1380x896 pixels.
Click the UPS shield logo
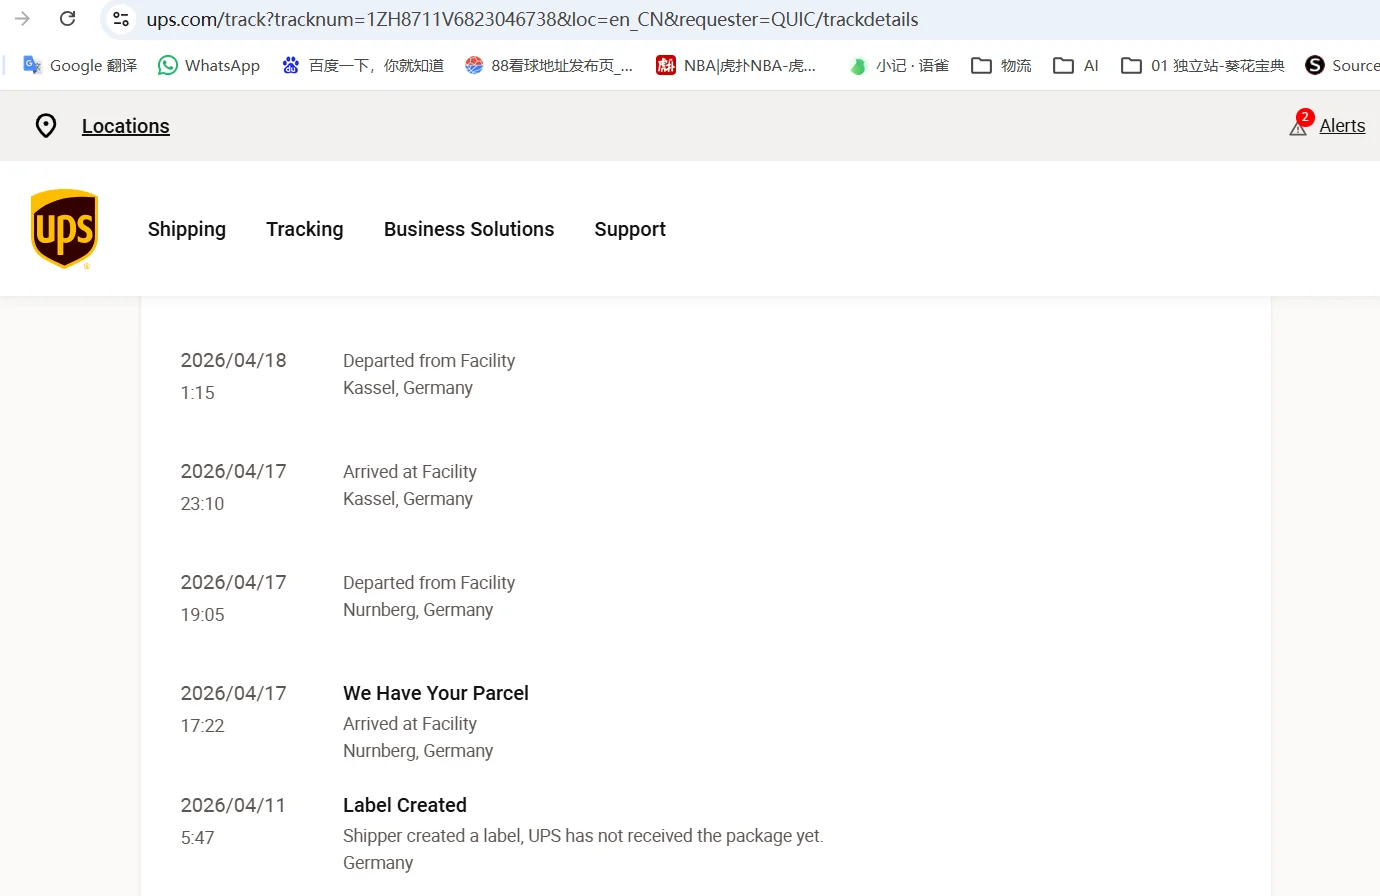(64, 229)
